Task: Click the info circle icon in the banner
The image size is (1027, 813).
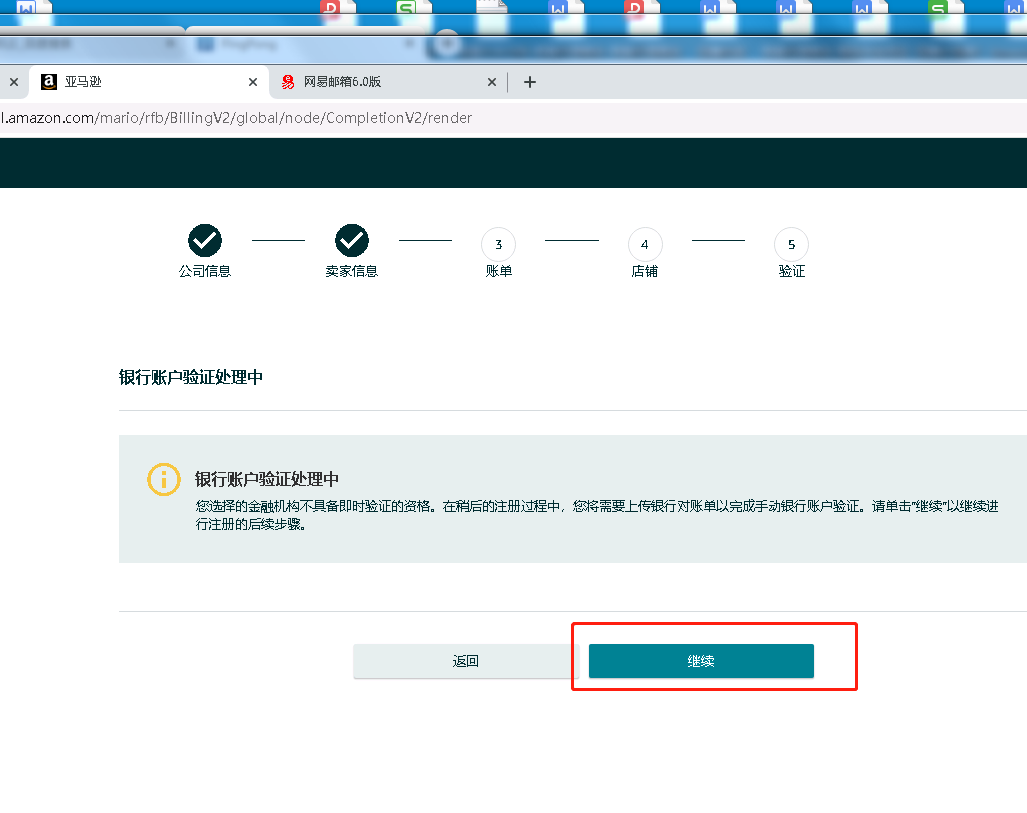Action: click(164, 480)
